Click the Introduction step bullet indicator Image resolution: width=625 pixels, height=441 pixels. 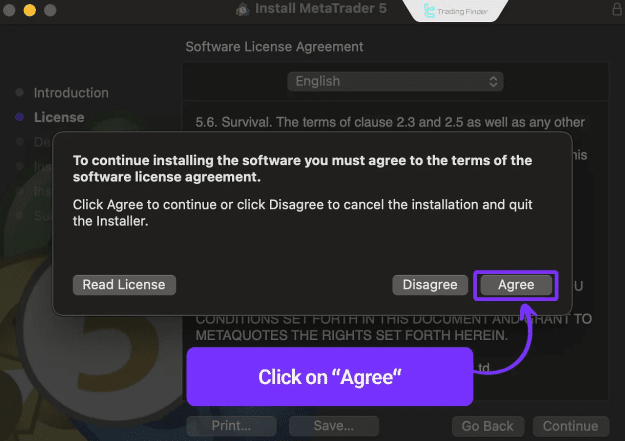coord(19,93)
